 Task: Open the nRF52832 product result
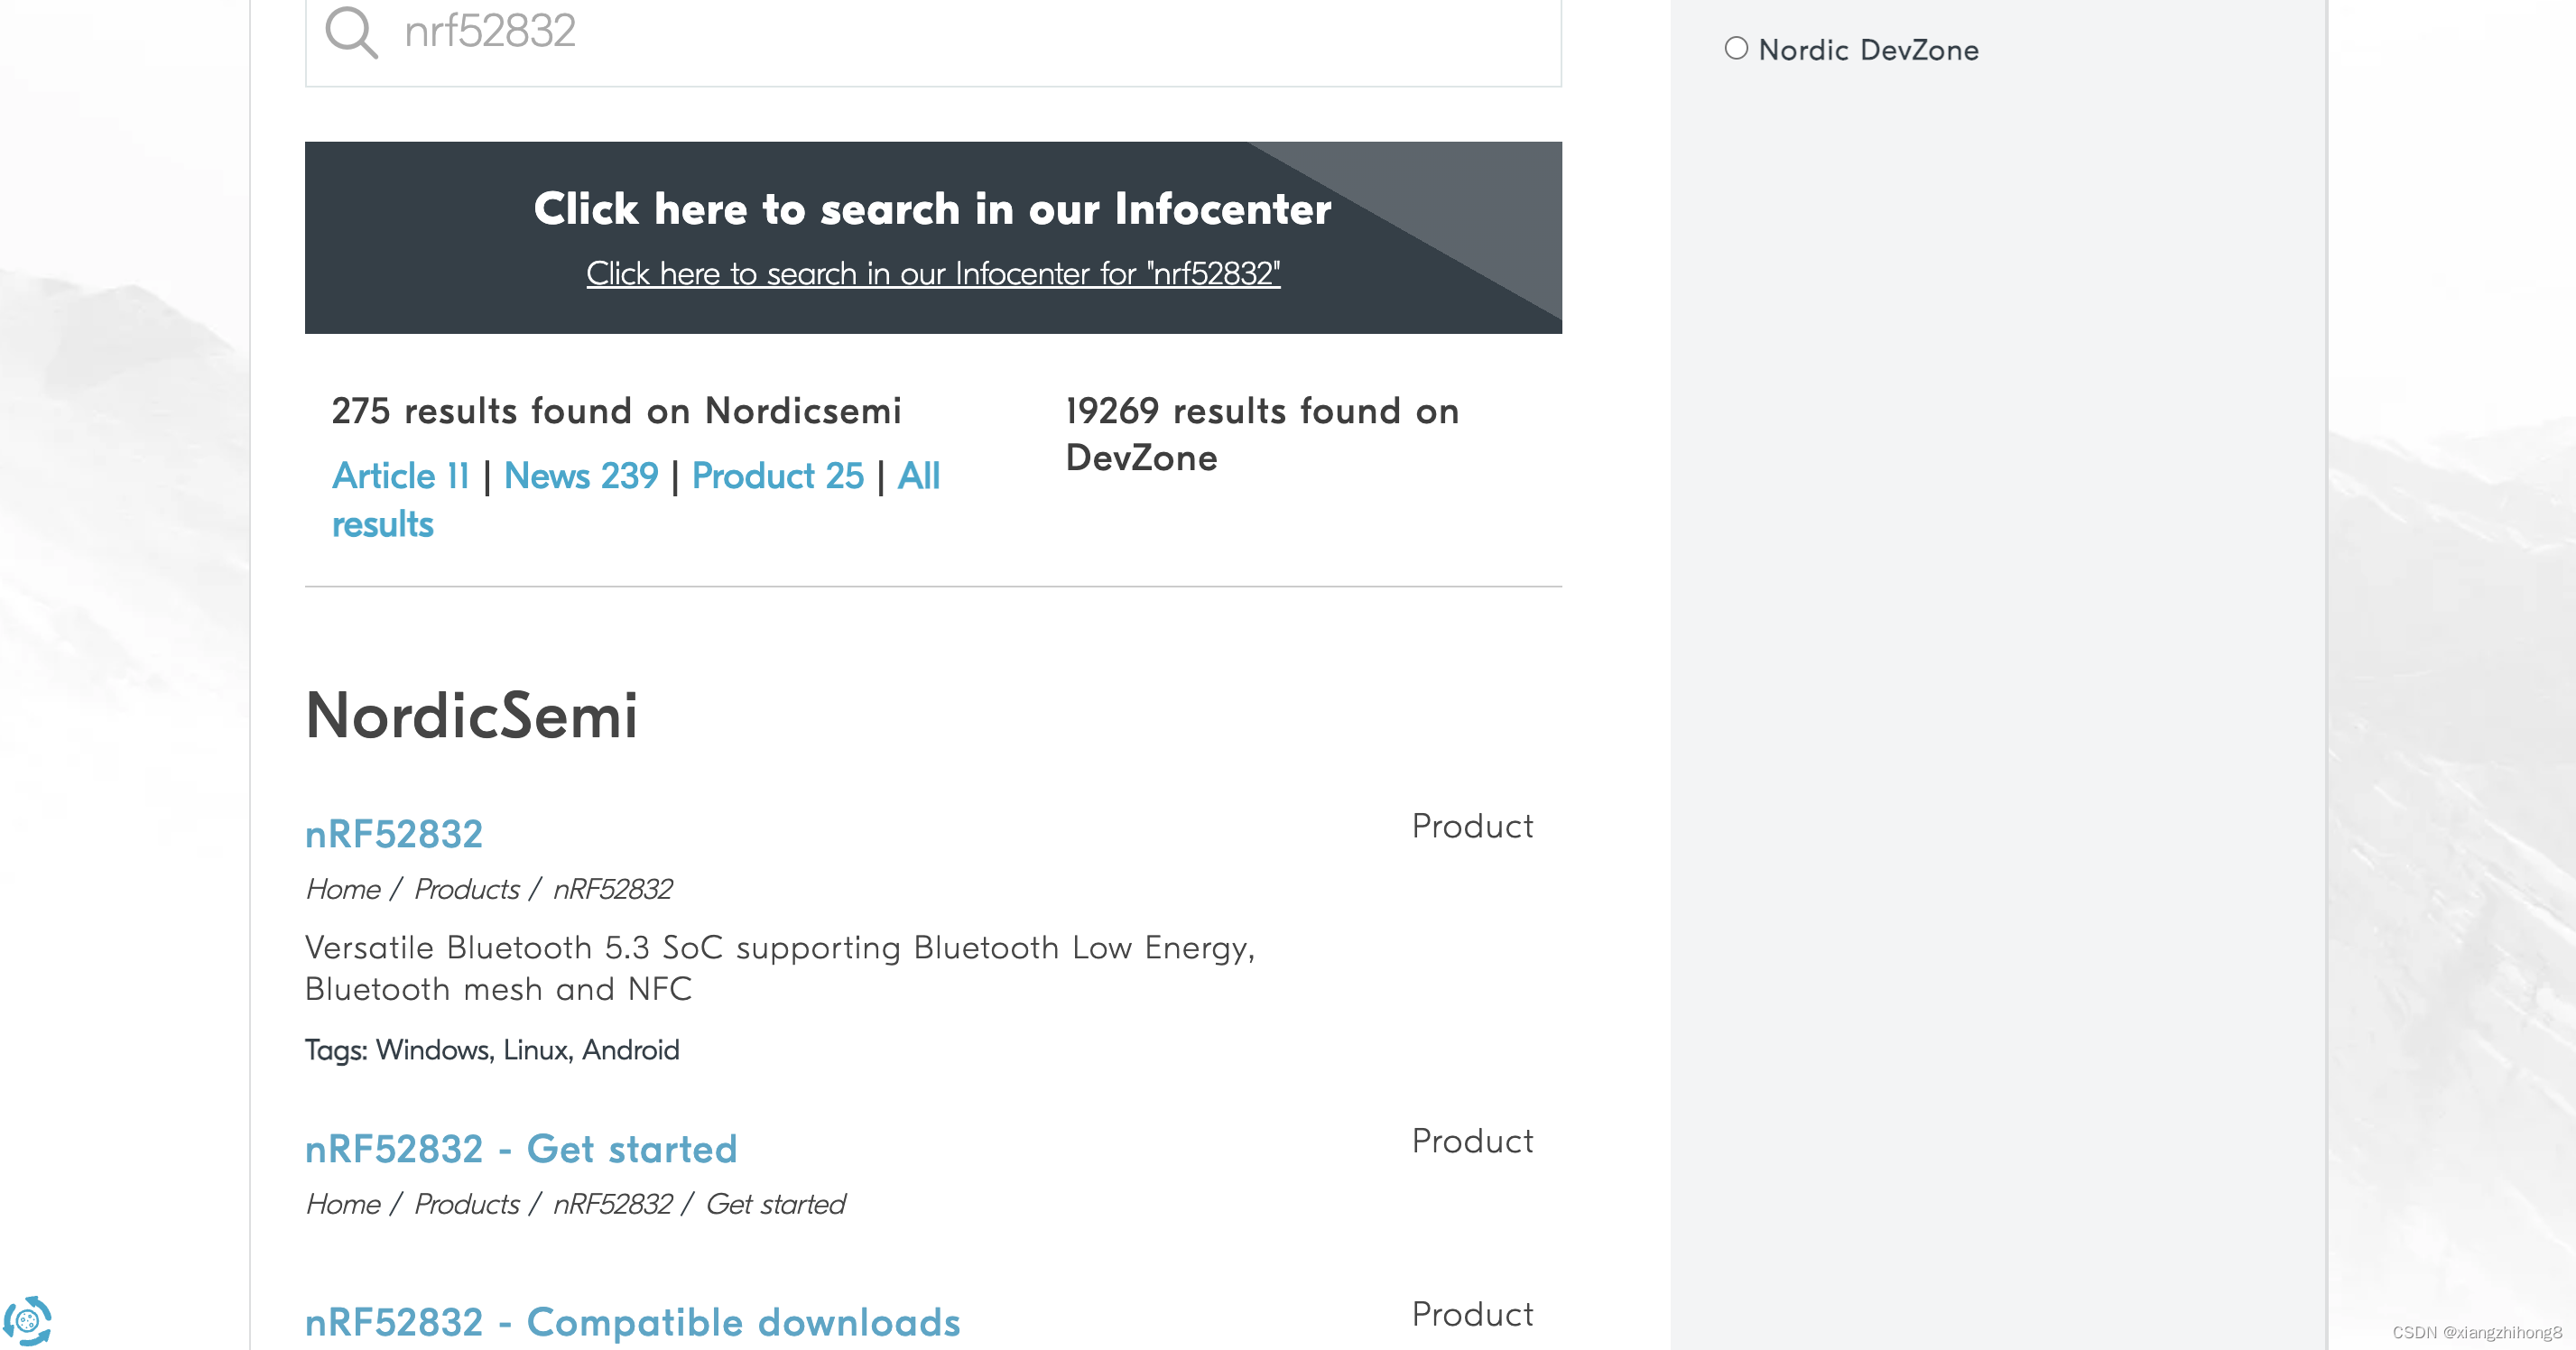tap(394, 834)
